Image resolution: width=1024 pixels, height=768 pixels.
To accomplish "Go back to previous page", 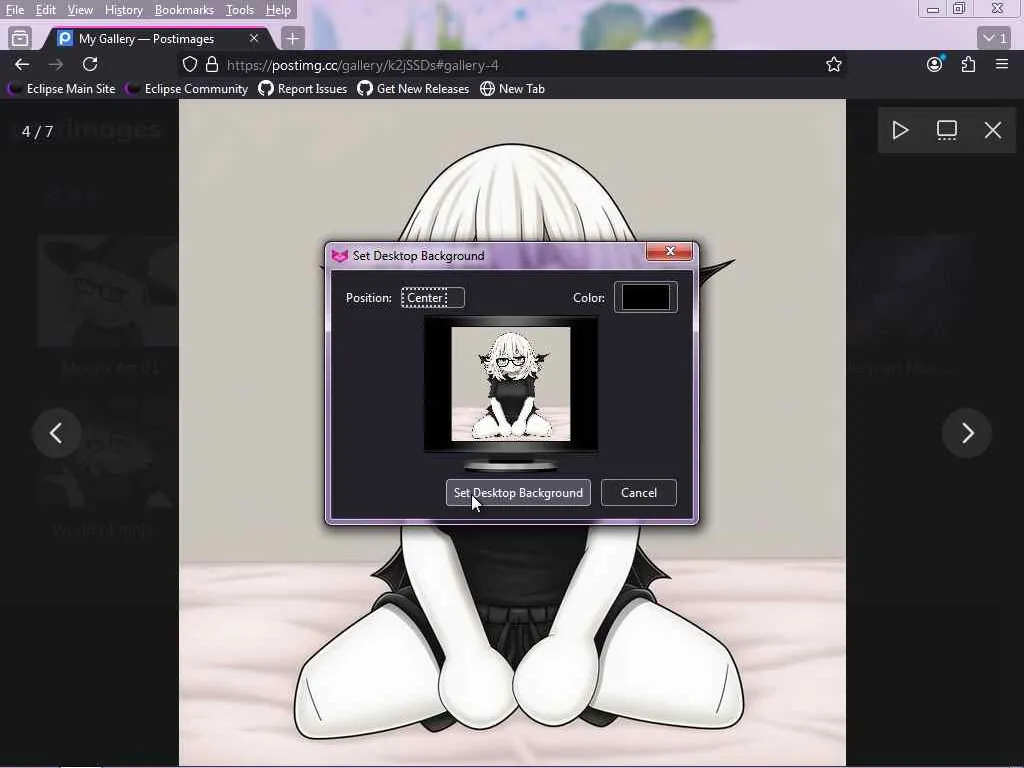I will pos(22,64).
